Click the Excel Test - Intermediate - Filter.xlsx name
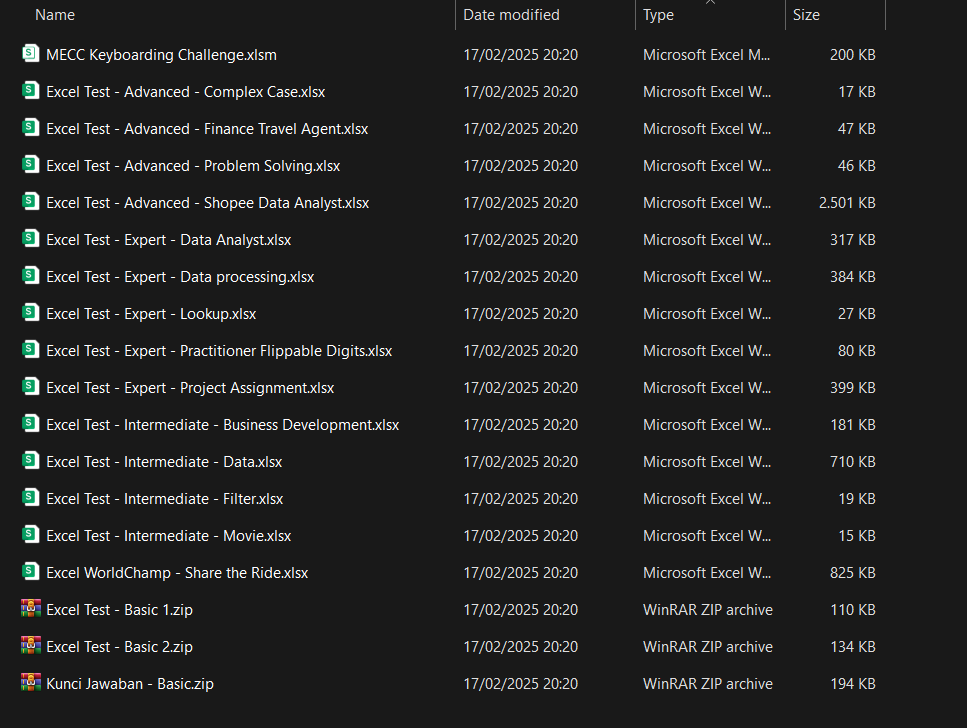967x728 pixels. [165, 499]
